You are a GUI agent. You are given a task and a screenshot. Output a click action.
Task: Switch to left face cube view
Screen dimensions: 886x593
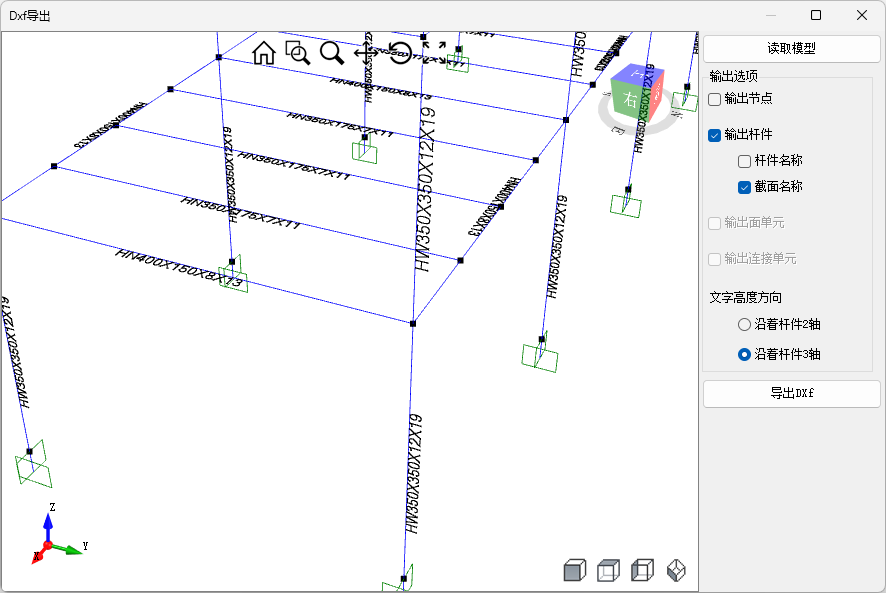(x=643, y=571)
